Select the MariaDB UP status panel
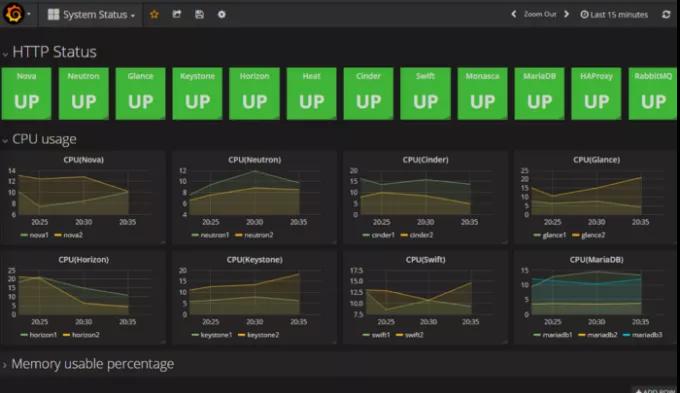The image size is (680, 393). [539, 93]
